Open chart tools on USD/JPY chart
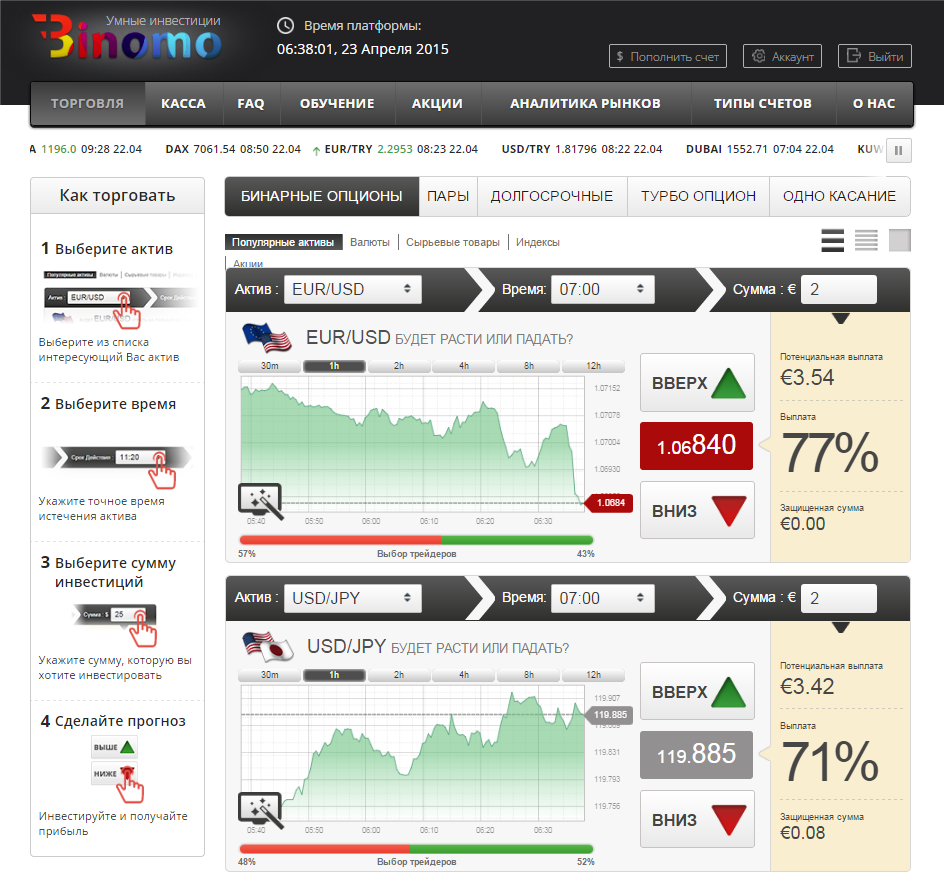Screen dimensions: 944x879 point(259,809)
